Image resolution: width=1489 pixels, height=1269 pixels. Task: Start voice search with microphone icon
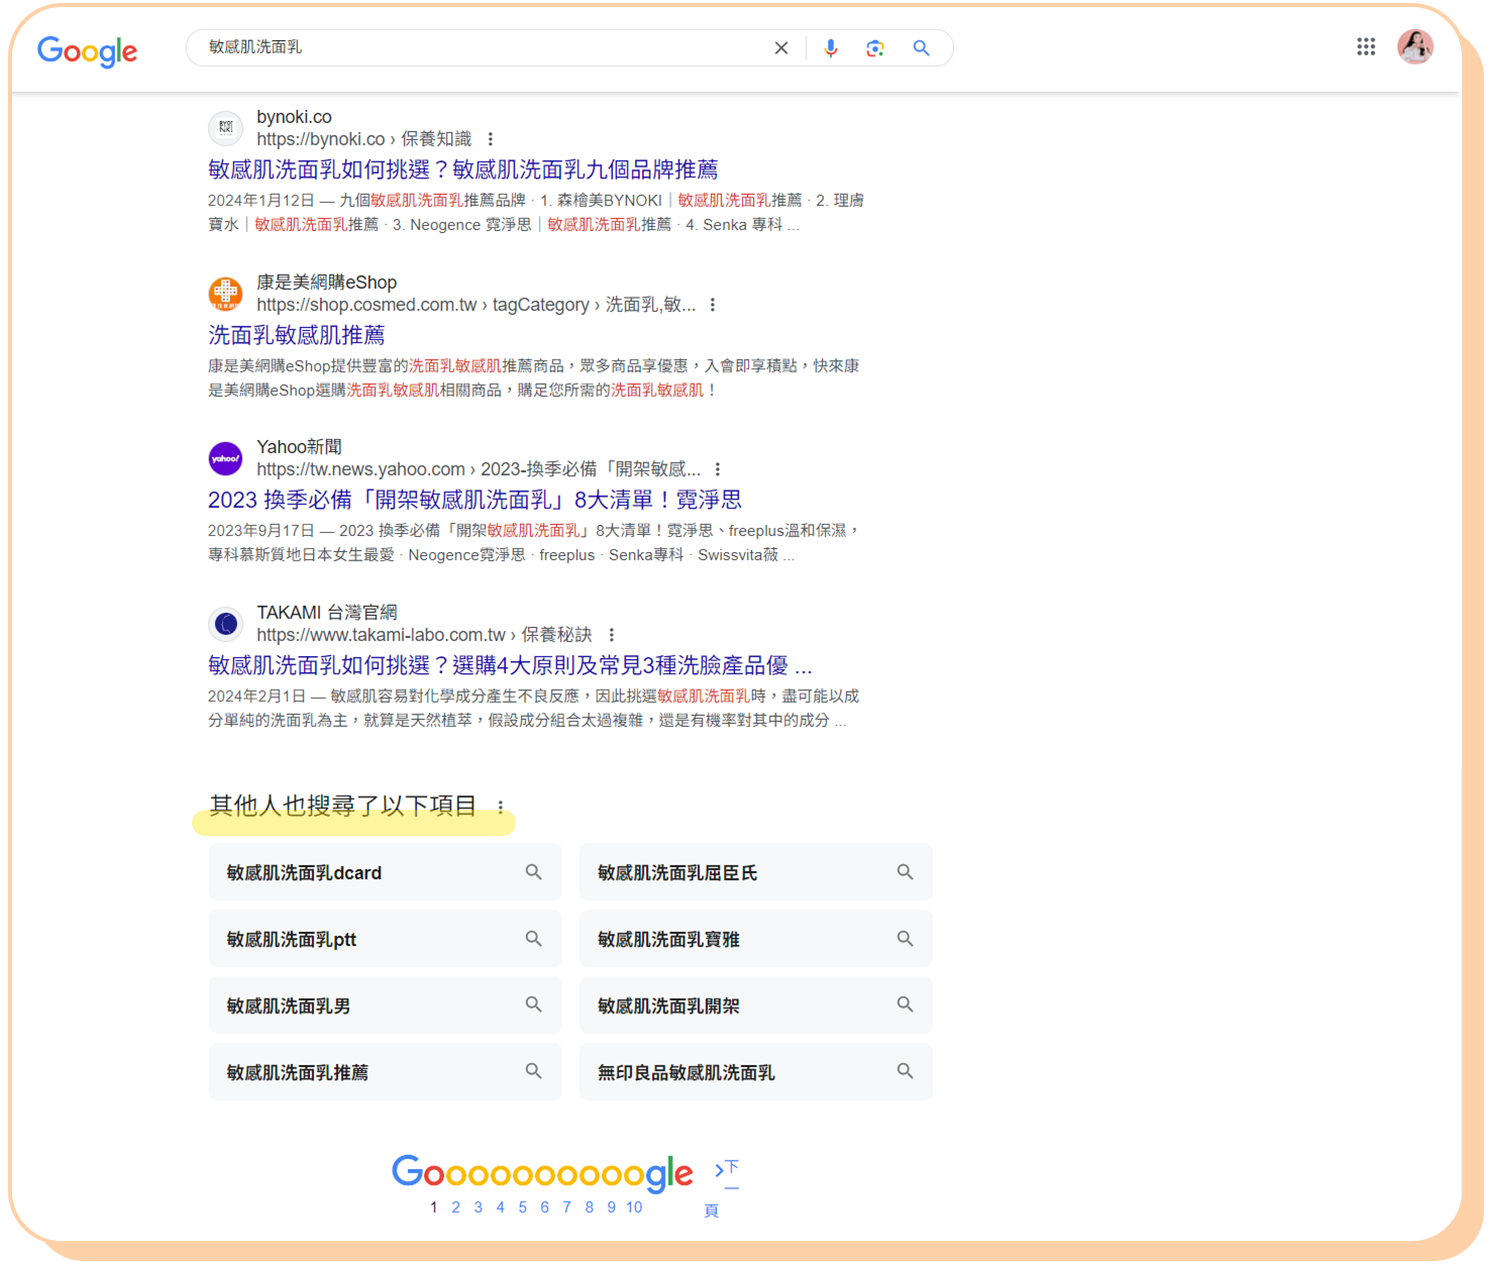(x=830, y=48)
